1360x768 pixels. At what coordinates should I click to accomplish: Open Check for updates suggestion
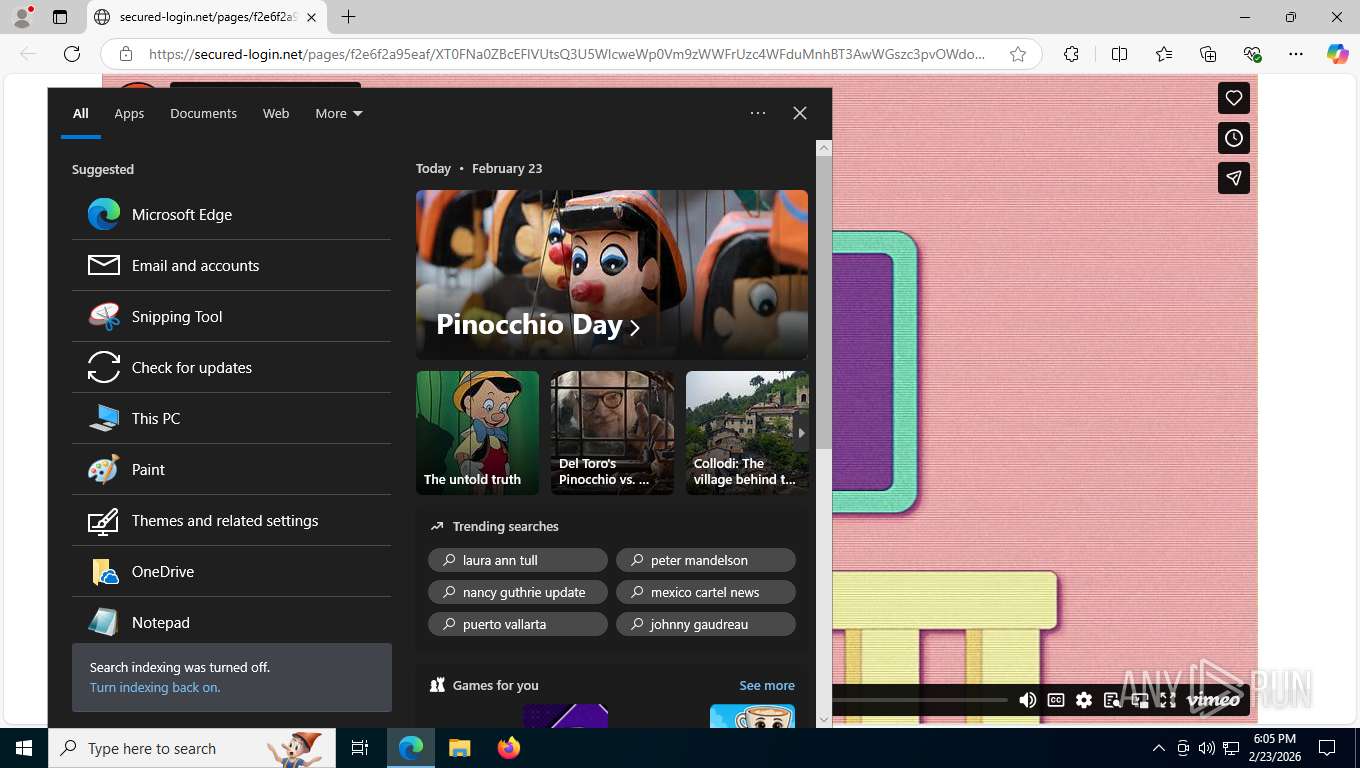pos(231,367)
